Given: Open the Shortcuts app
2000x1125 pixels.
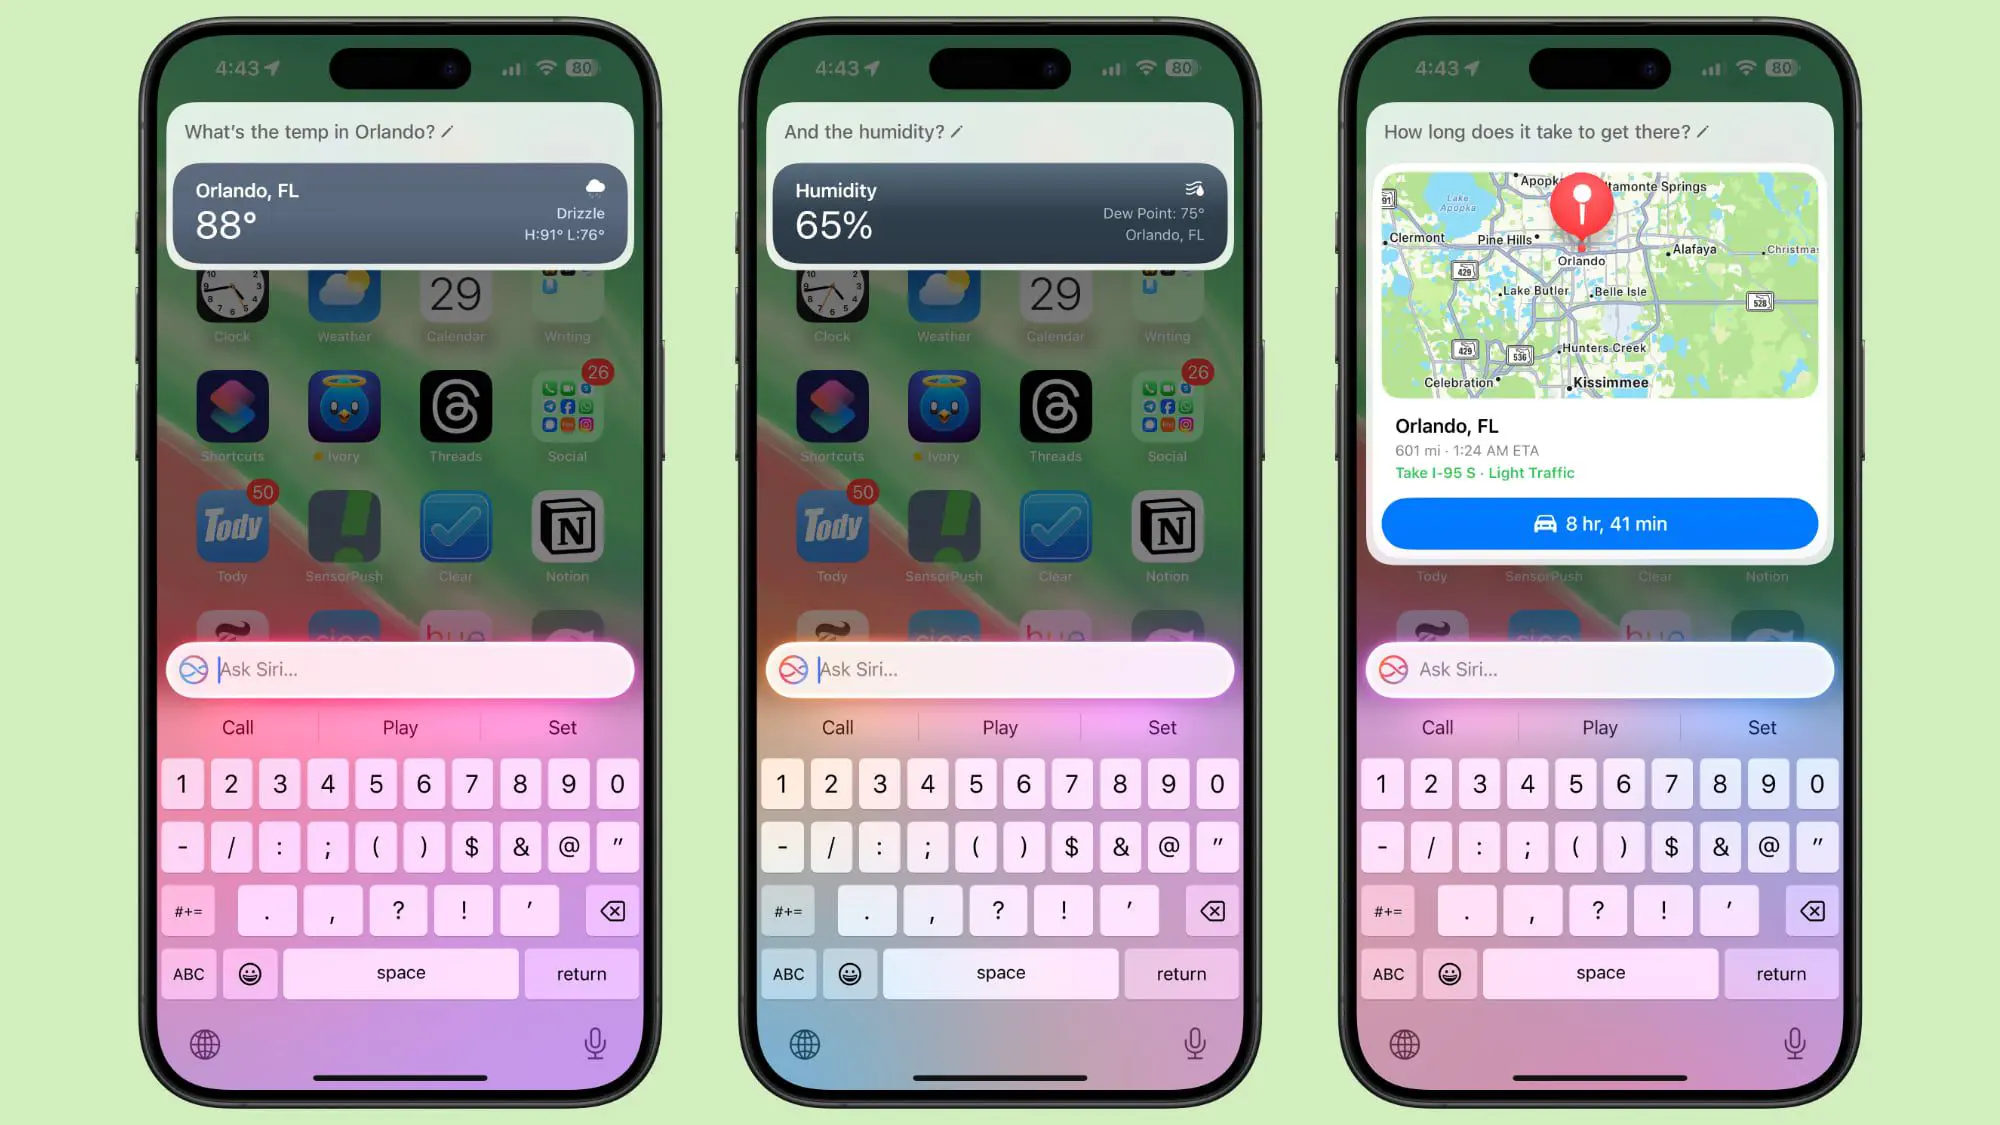Looking at the screenshot, I should pos(232,404).
